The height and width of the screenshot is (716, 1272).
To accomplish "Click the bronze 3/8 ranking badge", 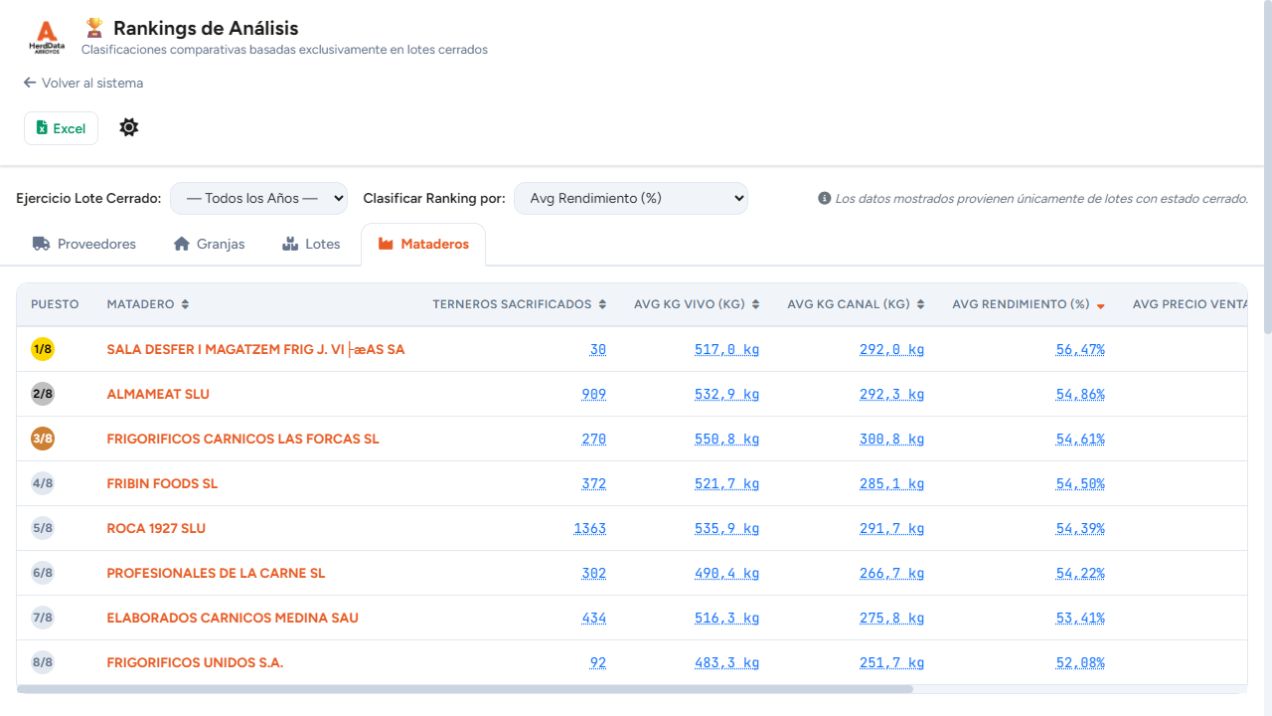I will pyautogui.click(x=42, y=439).
